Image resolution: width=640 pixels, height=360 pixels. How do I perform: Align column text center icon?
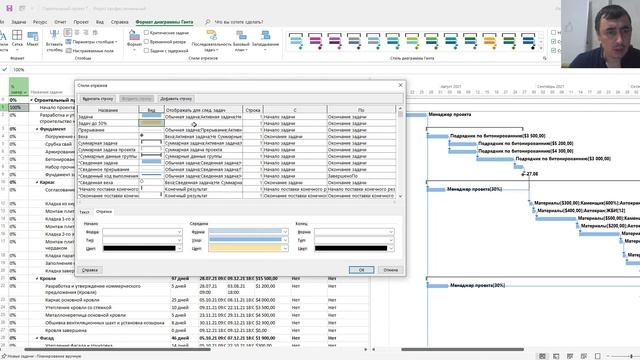point(77,33)
